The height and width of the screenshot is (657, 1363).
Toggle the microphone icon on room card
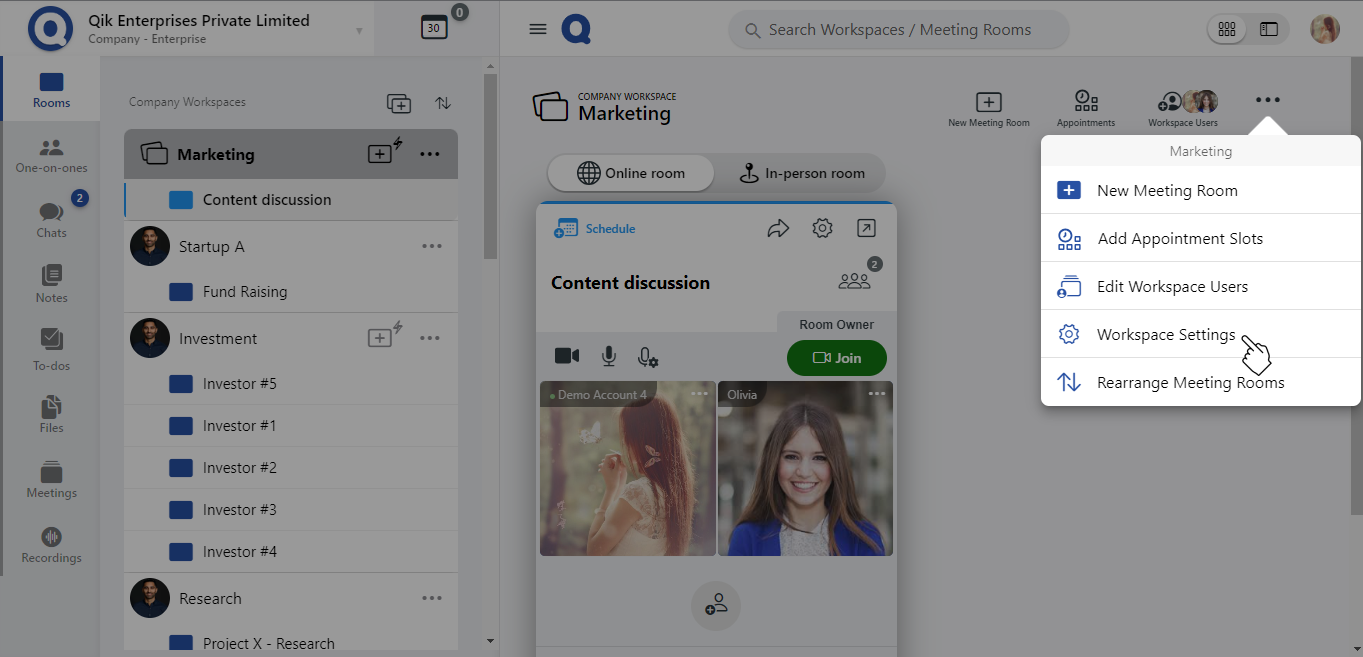[x=608, y=357]
